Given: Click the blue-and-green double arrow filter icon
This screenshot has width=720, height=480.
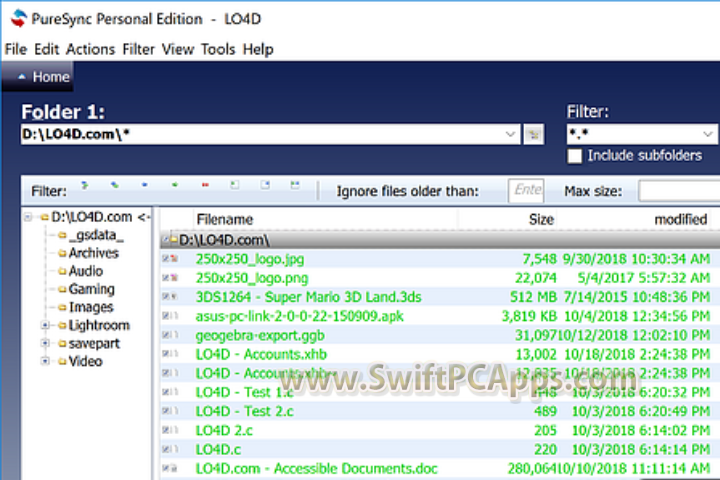Looking at the screenshot, I should [115, 185].
